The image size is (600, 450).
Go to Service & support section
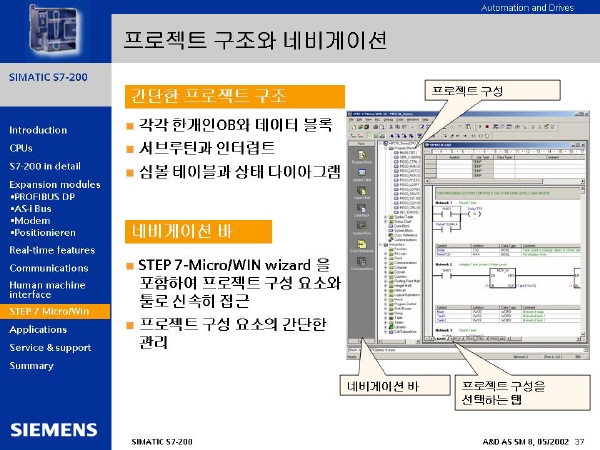(x=50, y=347)
